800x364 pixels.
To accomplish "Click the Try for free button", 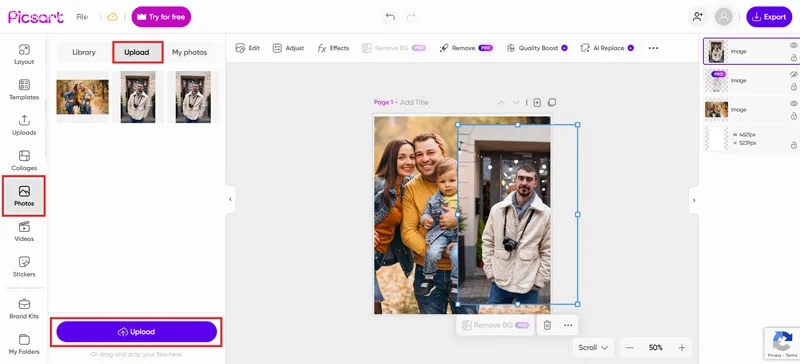I will pos(161,17).
